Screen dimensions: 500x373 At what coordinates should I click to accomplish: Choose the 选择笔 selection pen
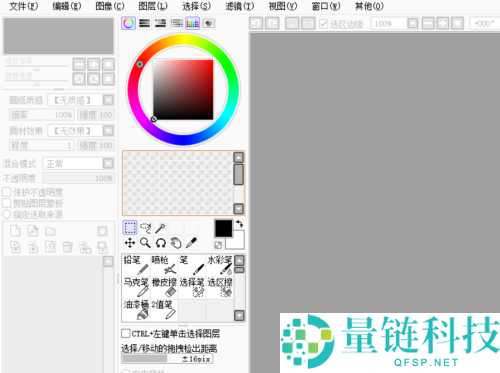click(x=192, y=288)
